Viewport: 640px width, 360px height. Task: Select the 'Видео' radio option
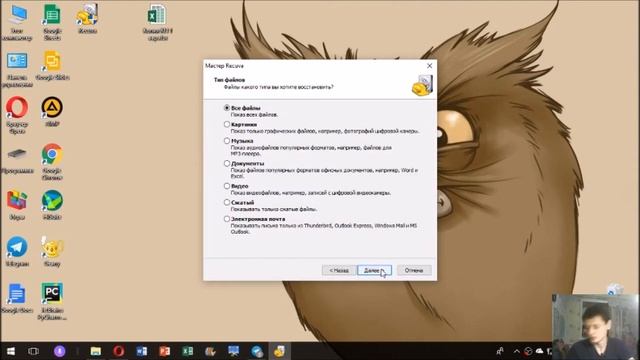coord(227,186)
